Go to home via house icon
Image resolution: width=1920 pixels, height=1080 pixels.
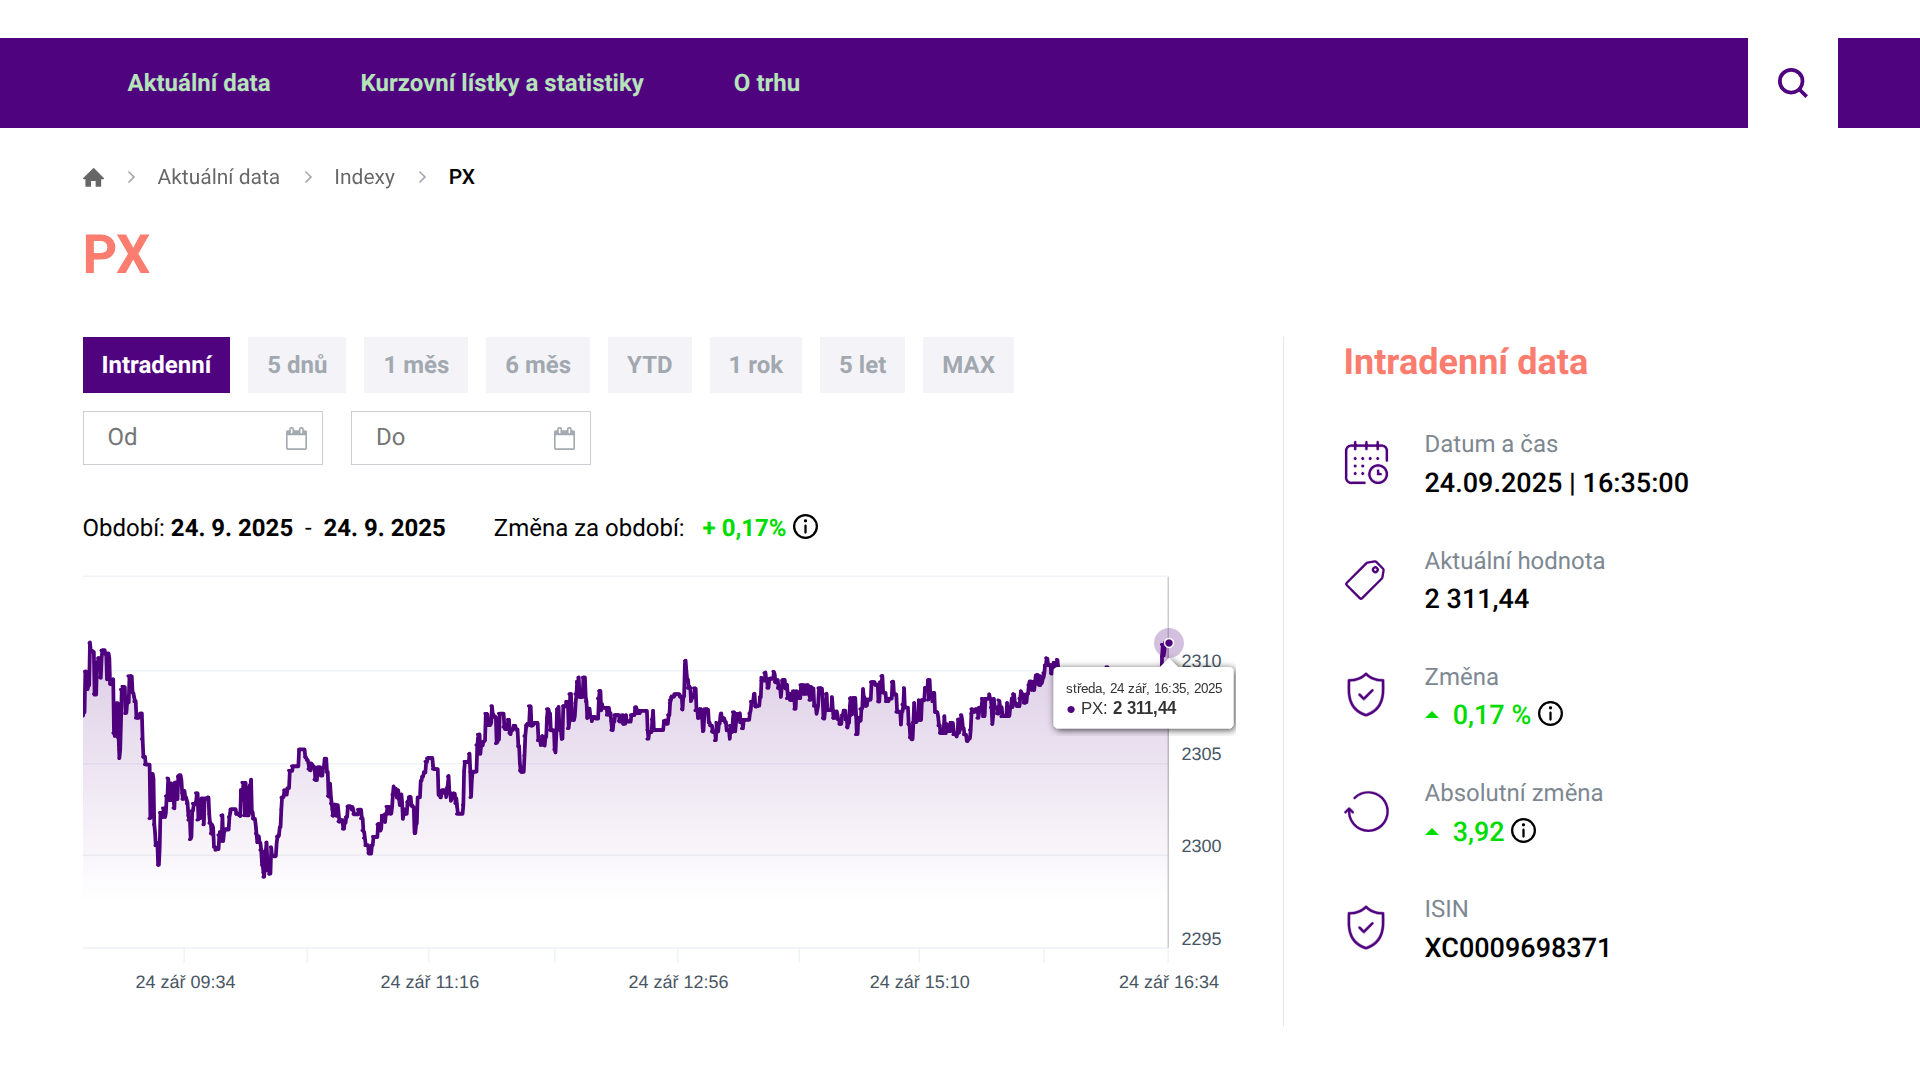tap(93, 177)
